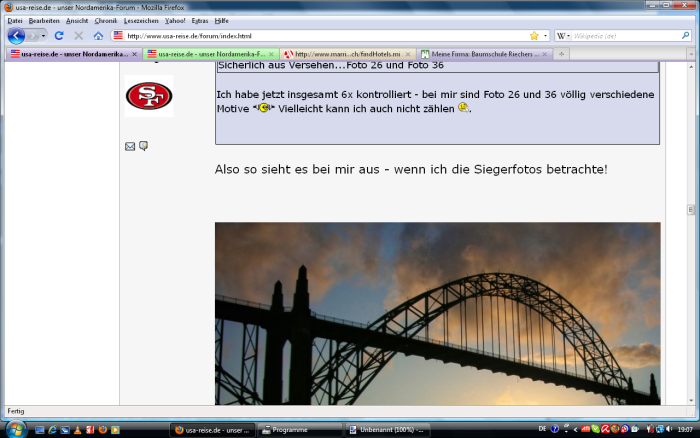
Task: Reload the current page
Action: pyautogui.click(x=59, y=35)
